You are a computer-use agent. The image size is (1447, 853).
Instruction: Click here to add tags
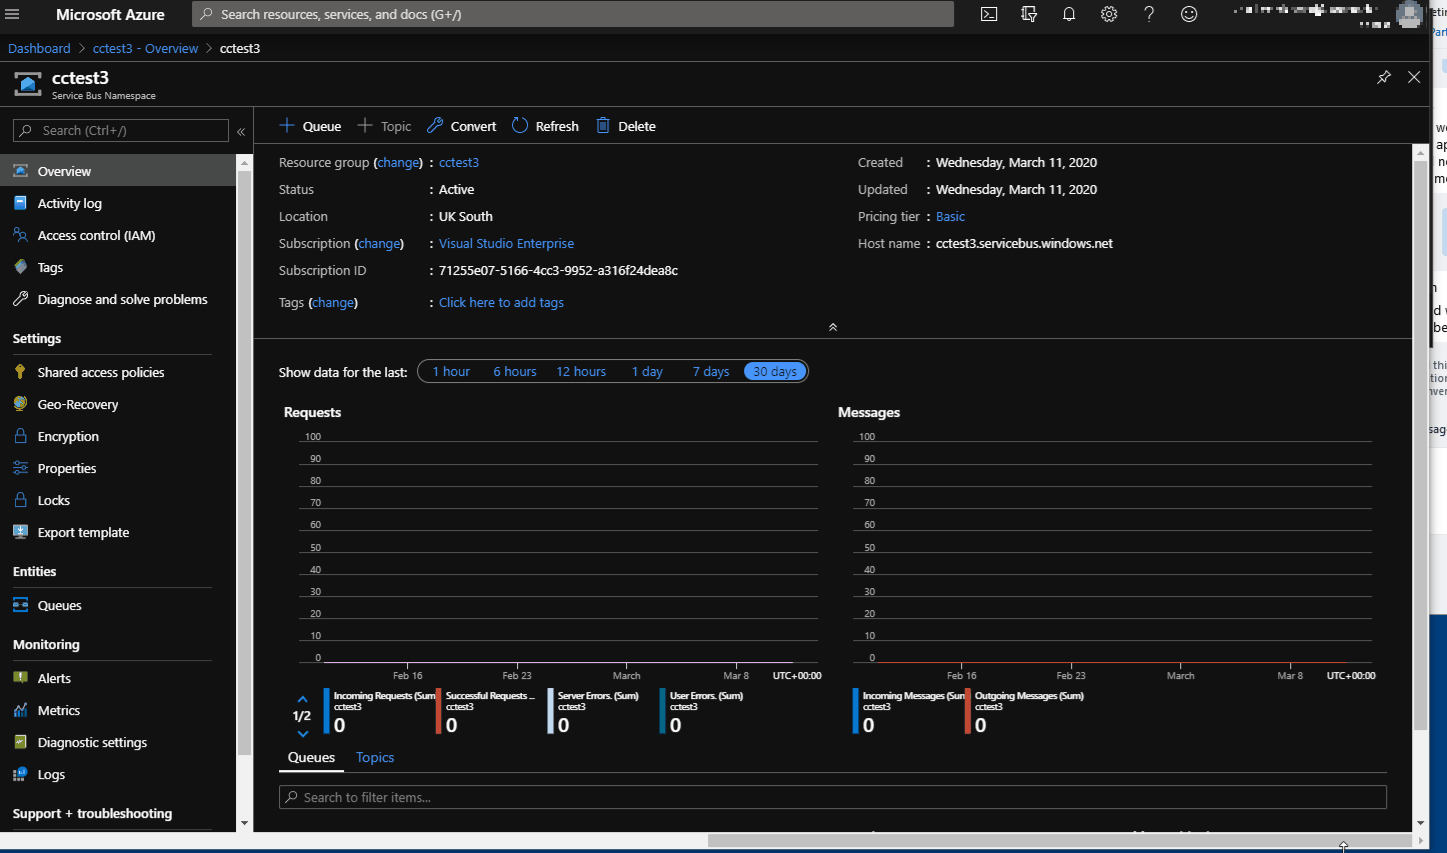501,302
